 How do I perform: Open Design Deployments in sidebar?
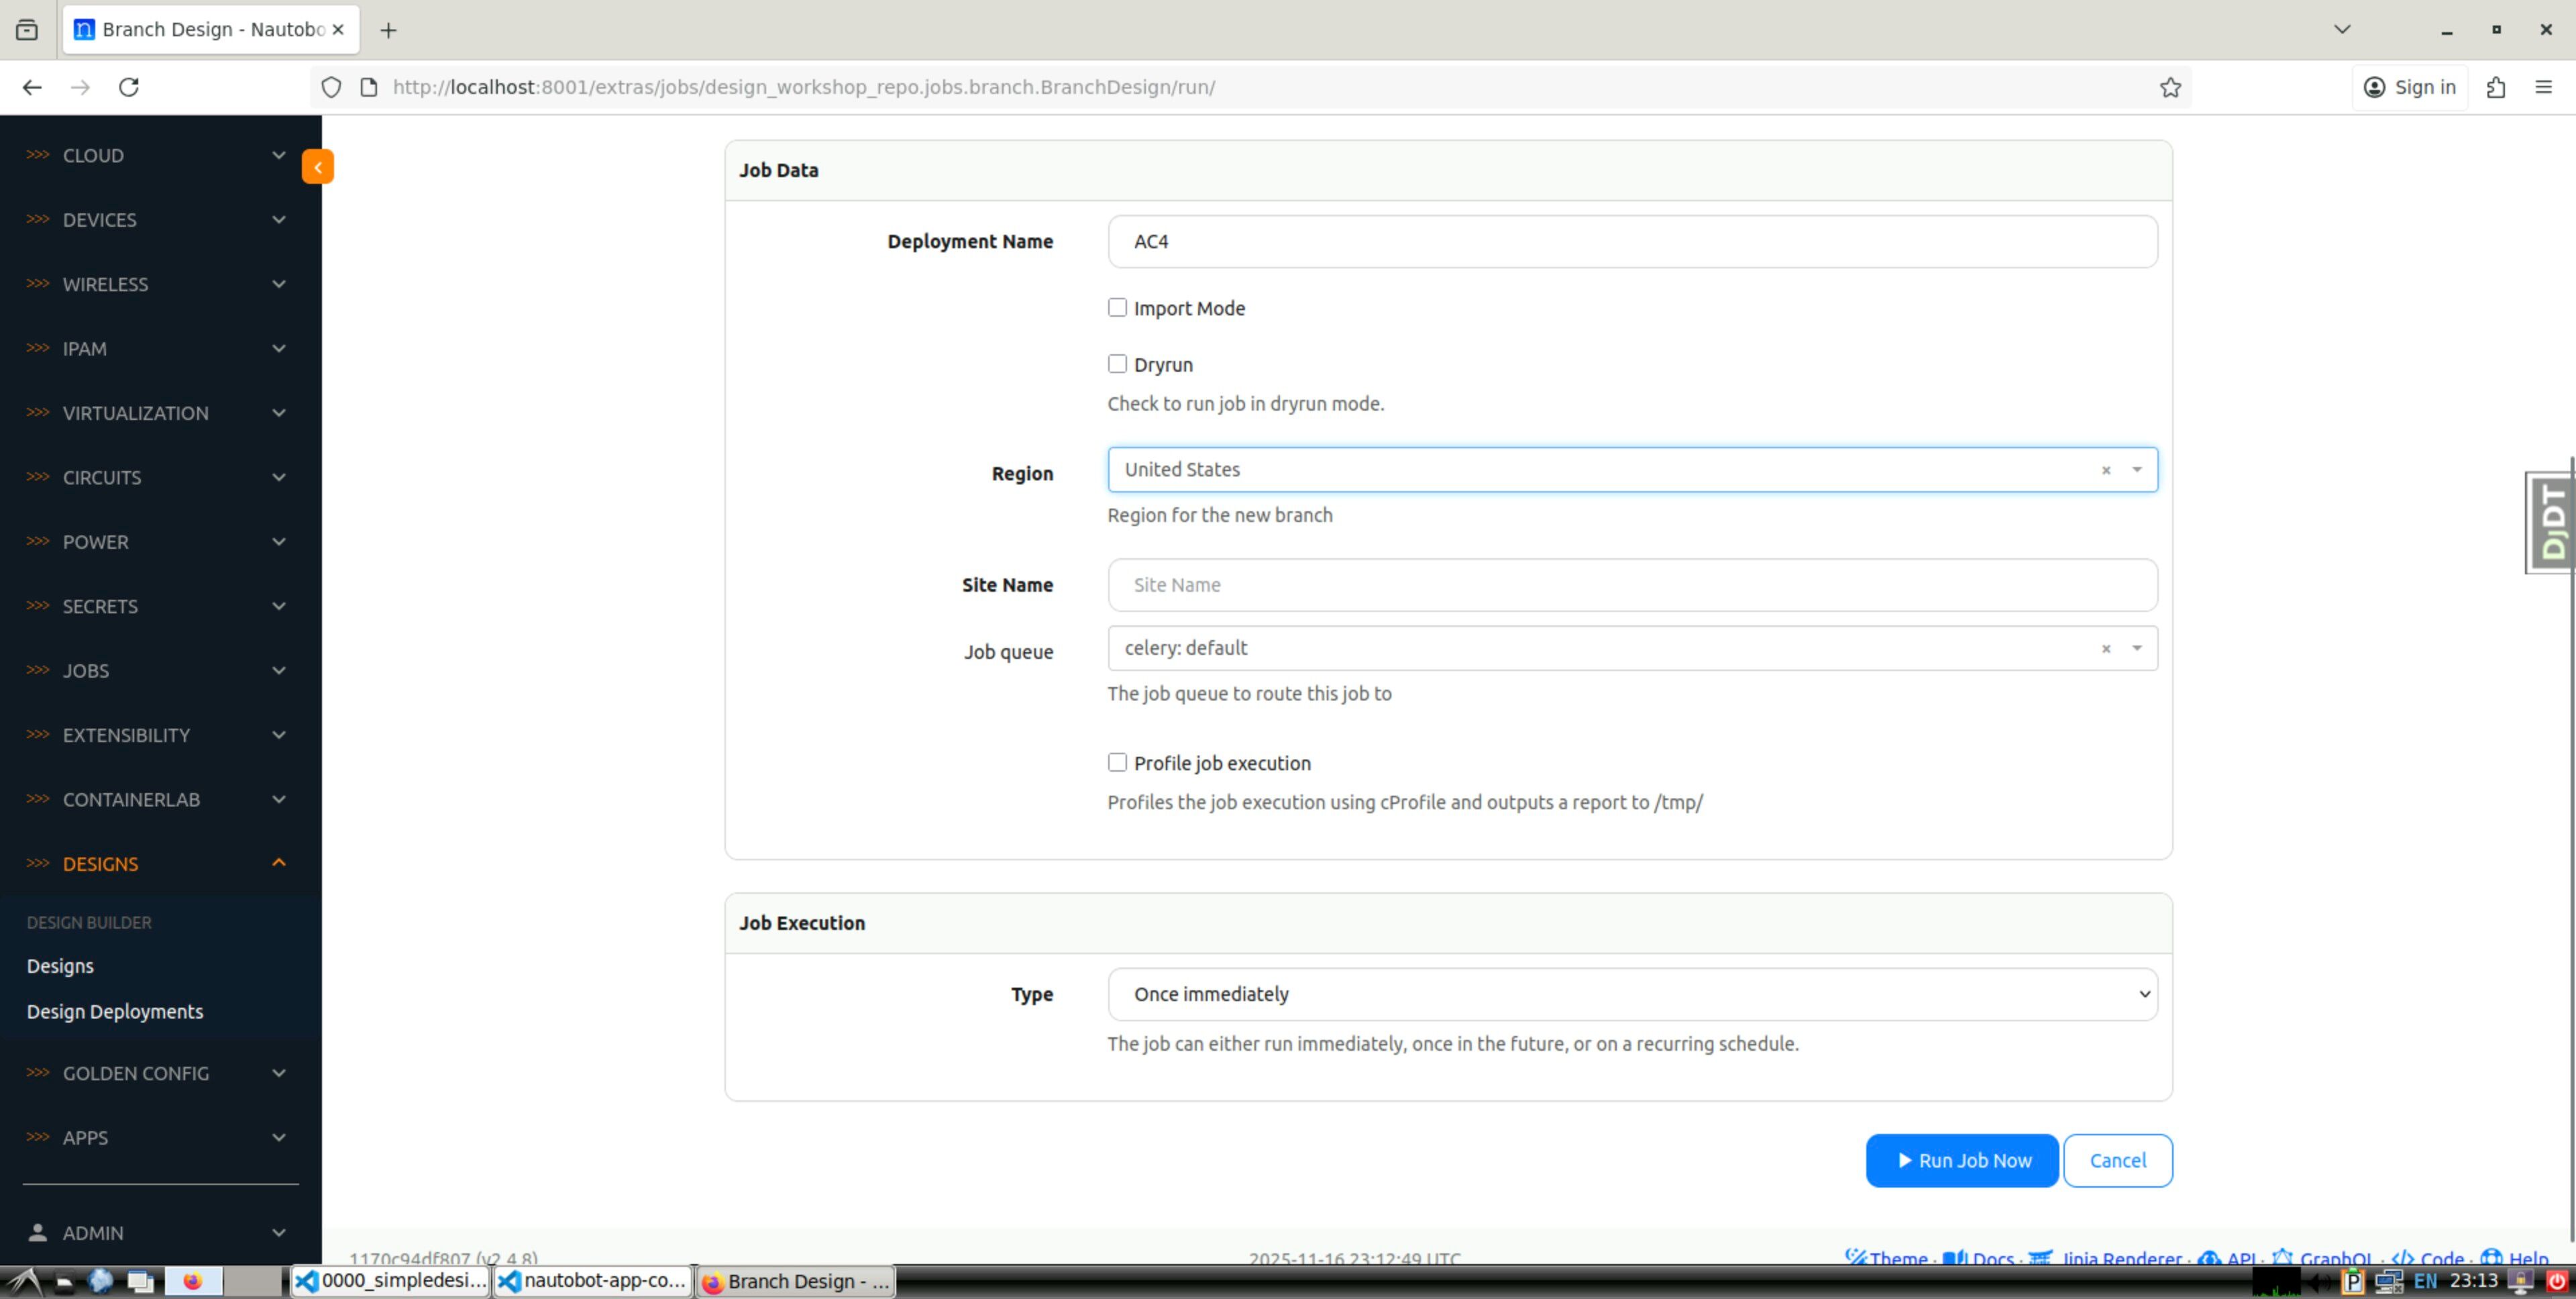pos(115,1011)
